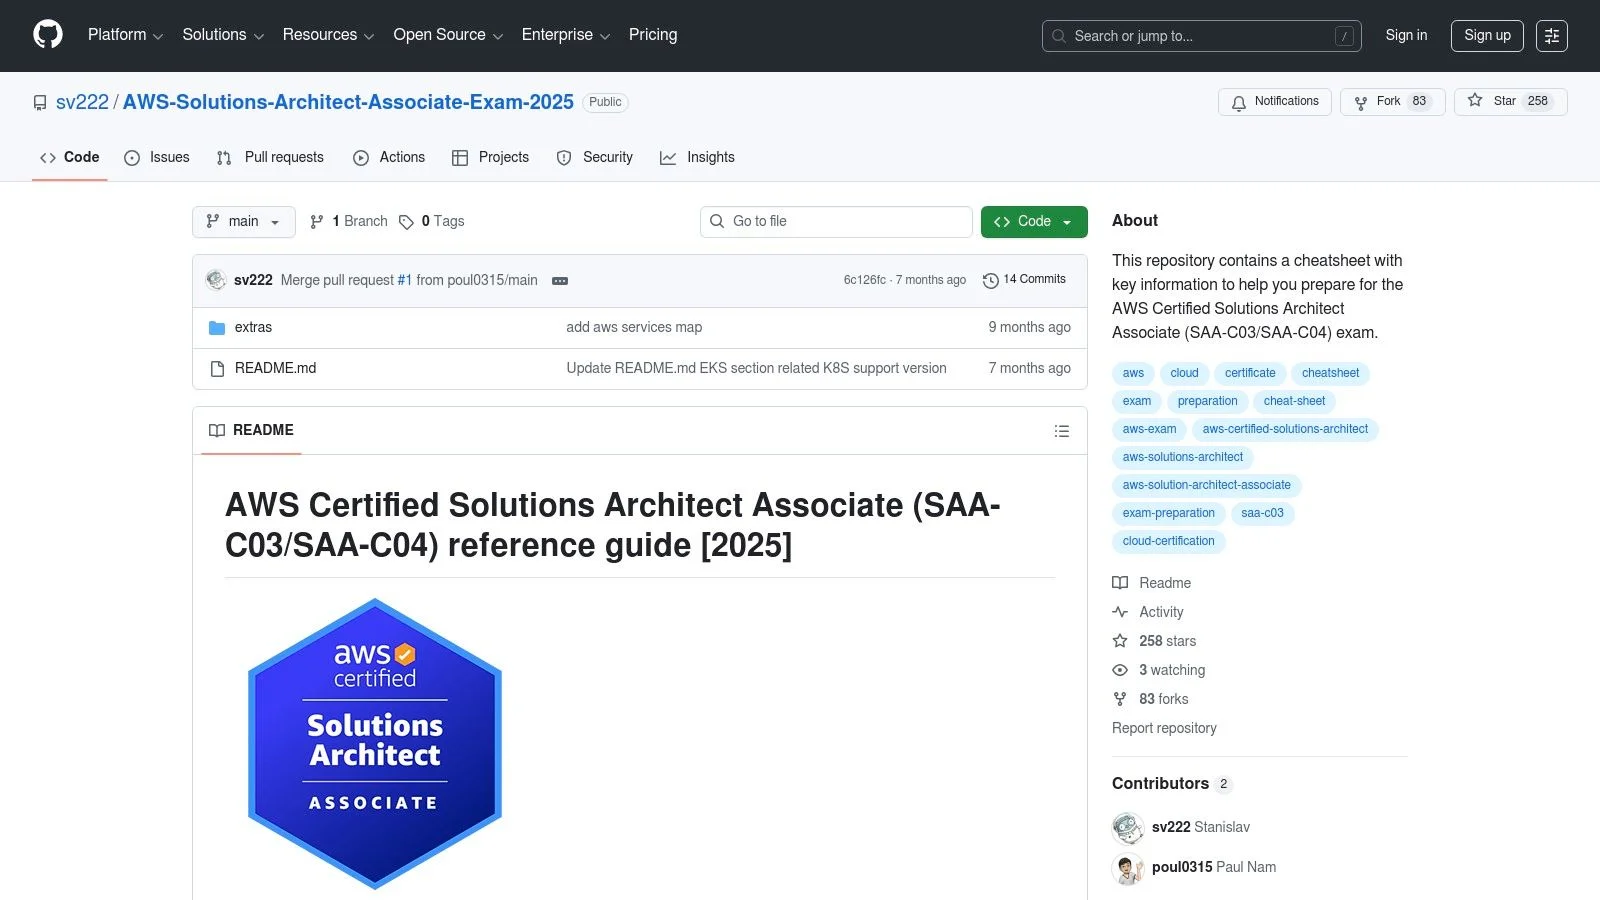Click poul0315 Paul Nam contributor avatar
The width and height of the screenshot is (1600, 900).
pyautogui.click(x=1128, y=868)
